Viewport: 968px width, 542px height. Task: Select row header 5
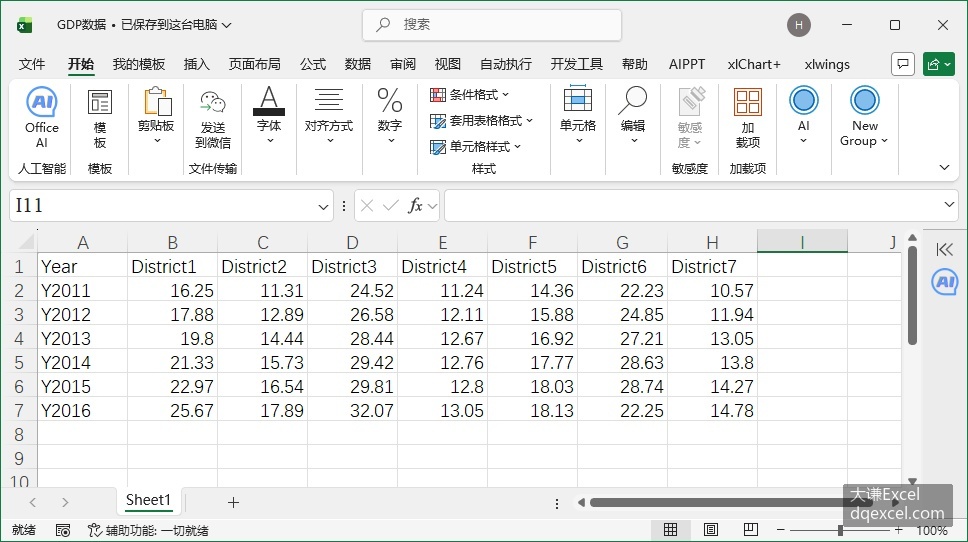19,362
